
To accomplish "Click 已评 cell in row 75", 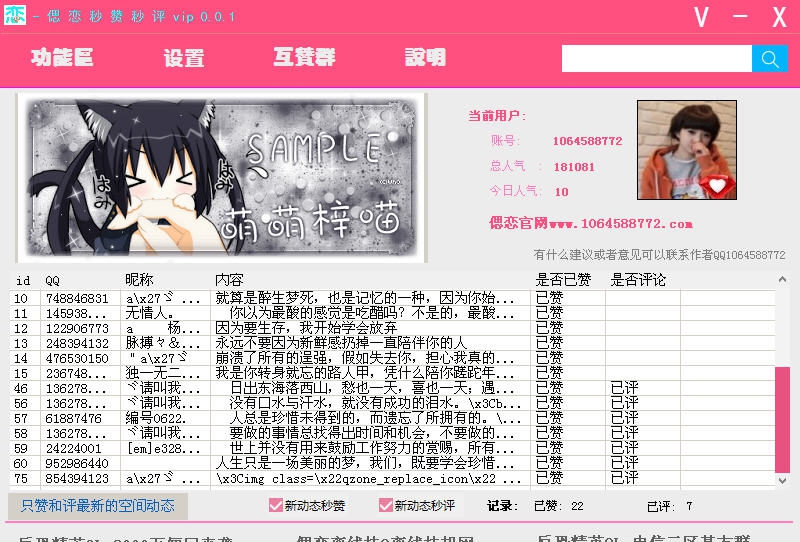I will click(624, 478).
